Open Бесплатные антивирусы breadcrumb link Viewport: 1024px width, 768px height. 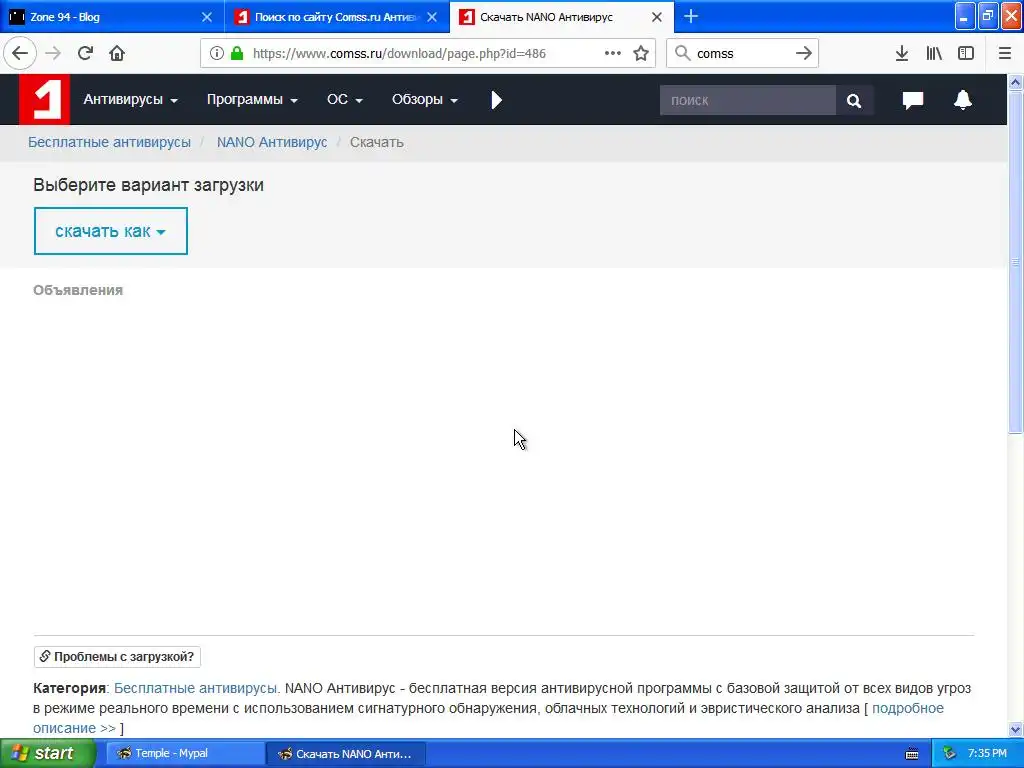[109, 142]
